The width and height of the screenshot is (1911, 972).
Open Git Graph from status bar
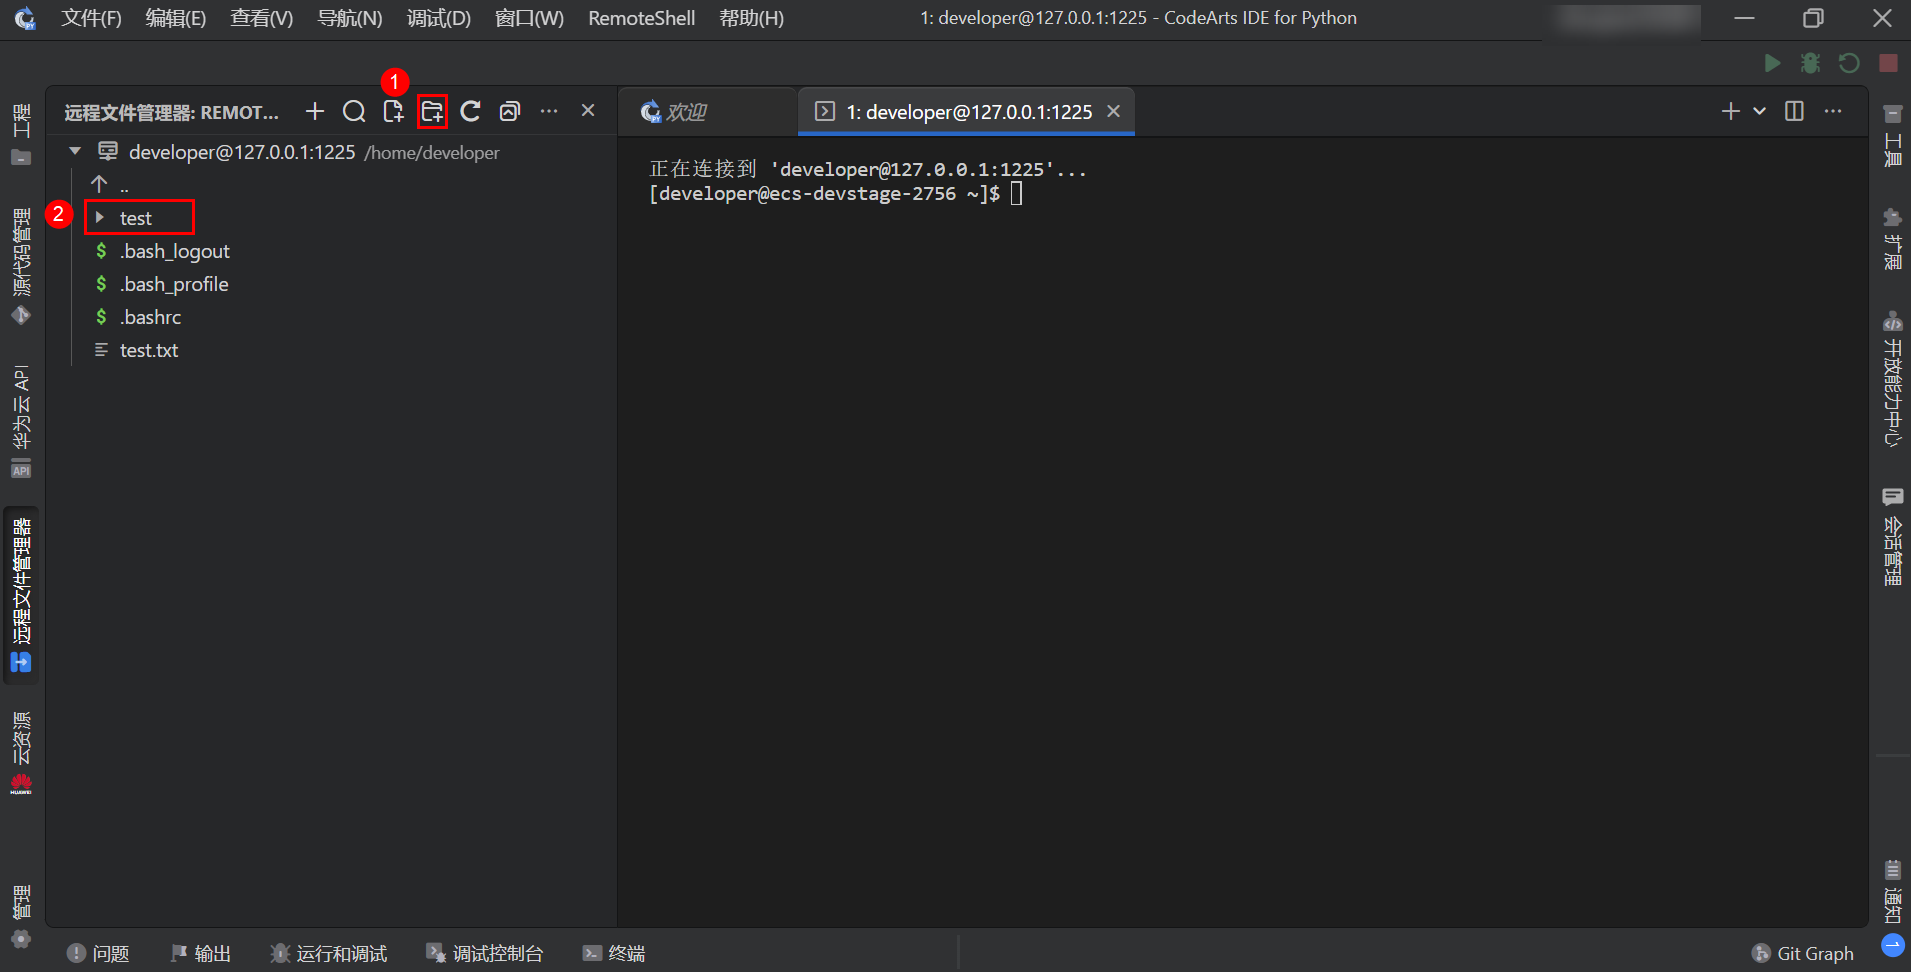pos(1803,953)
